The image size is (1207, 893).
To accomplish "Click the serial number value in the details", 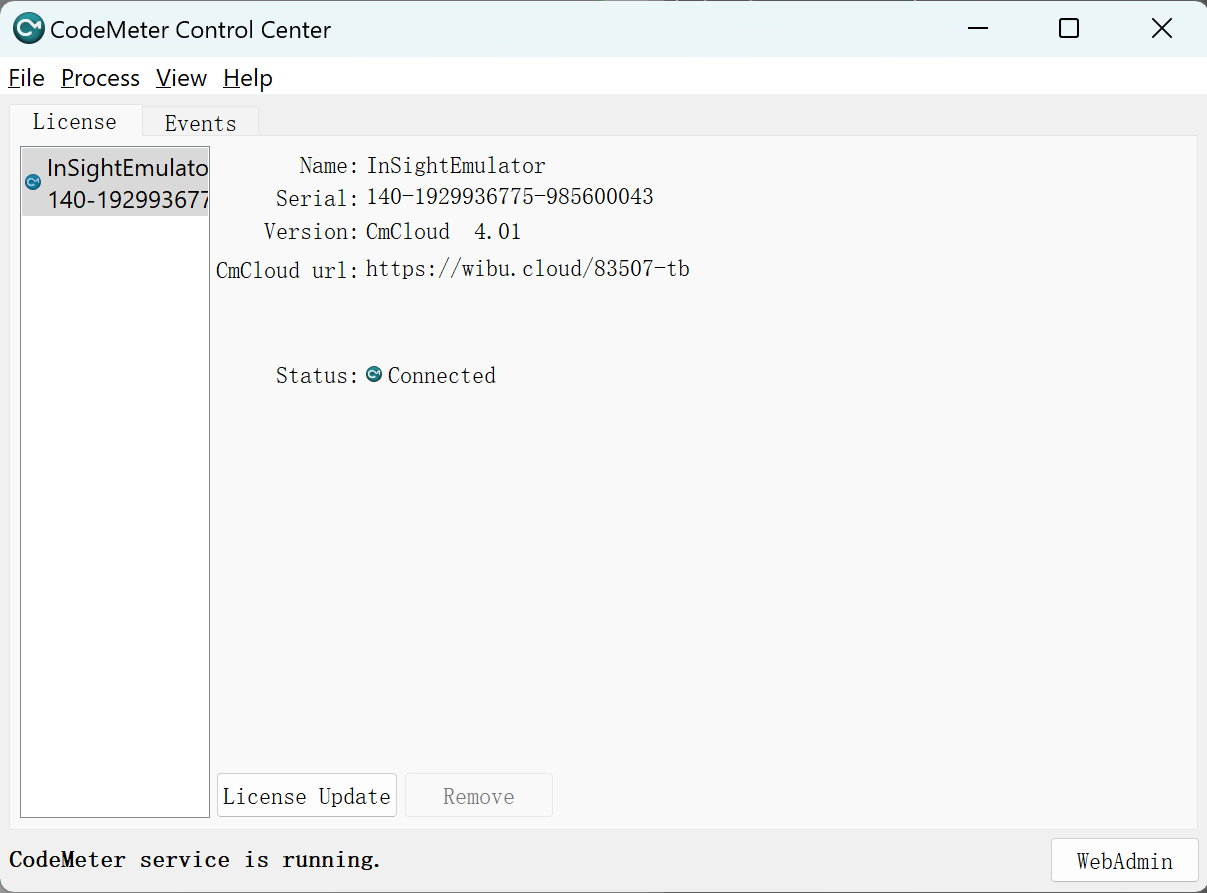I will (509, 197).
